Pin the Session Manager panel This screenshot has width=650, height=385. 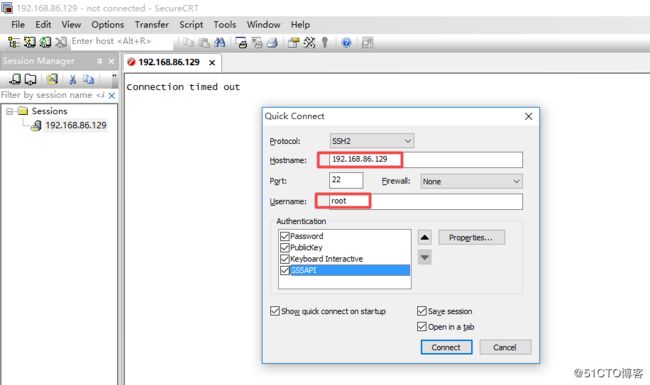tap(99, 61)
